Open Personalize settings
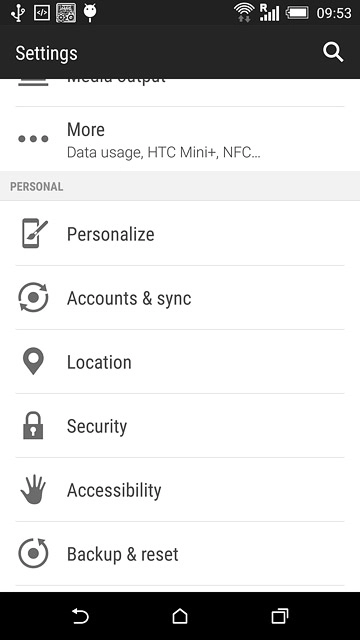This screenshot has height=640, width=360. click(180, 233)
